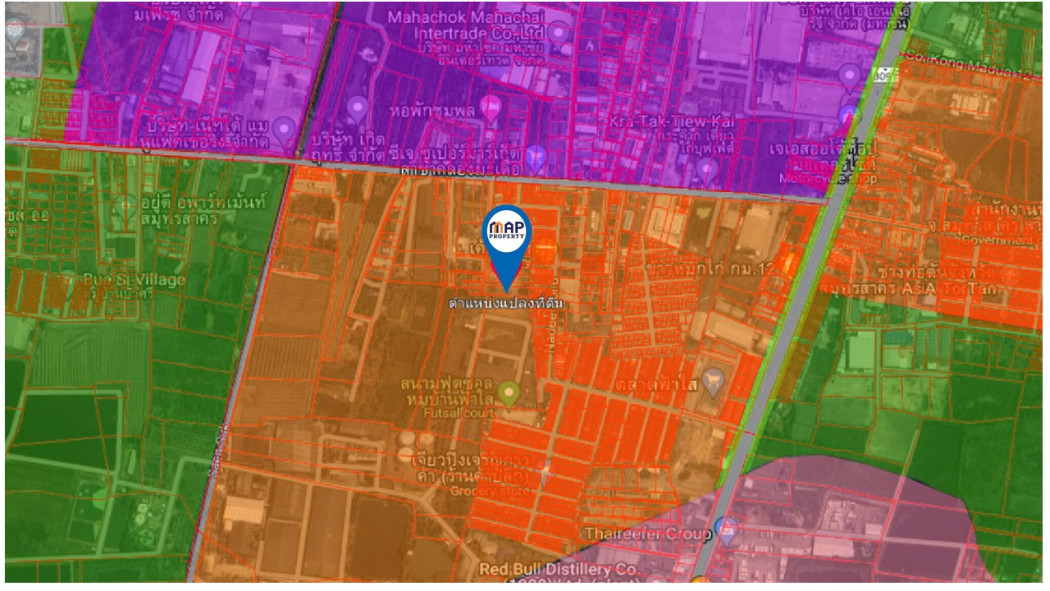The height and width of the screenshot is (591, 1050).
Task: Select the สมุทรสาคร AsiA TorTan label
Action: pyautogui.click(x=908, y=289)
